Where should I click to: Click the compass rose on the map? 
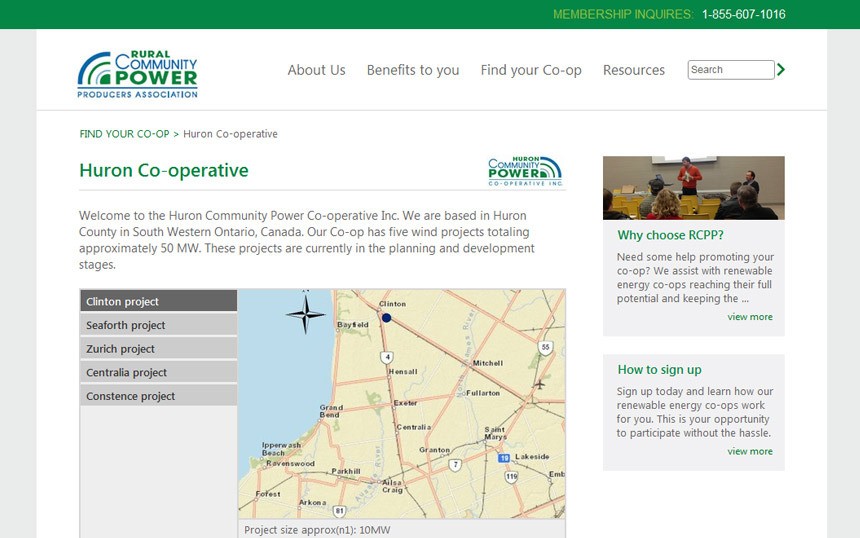click(305, 314)
